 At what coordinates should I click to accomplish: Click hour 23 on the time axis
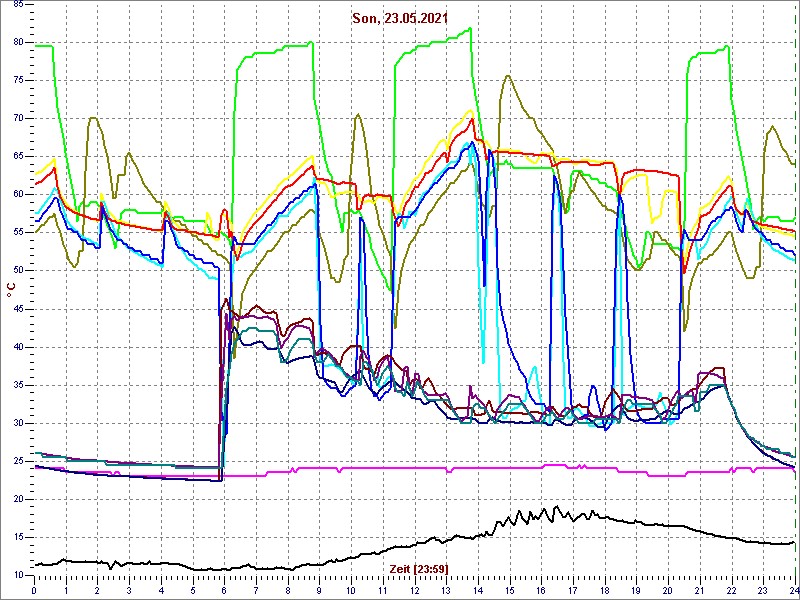(763, 589)
